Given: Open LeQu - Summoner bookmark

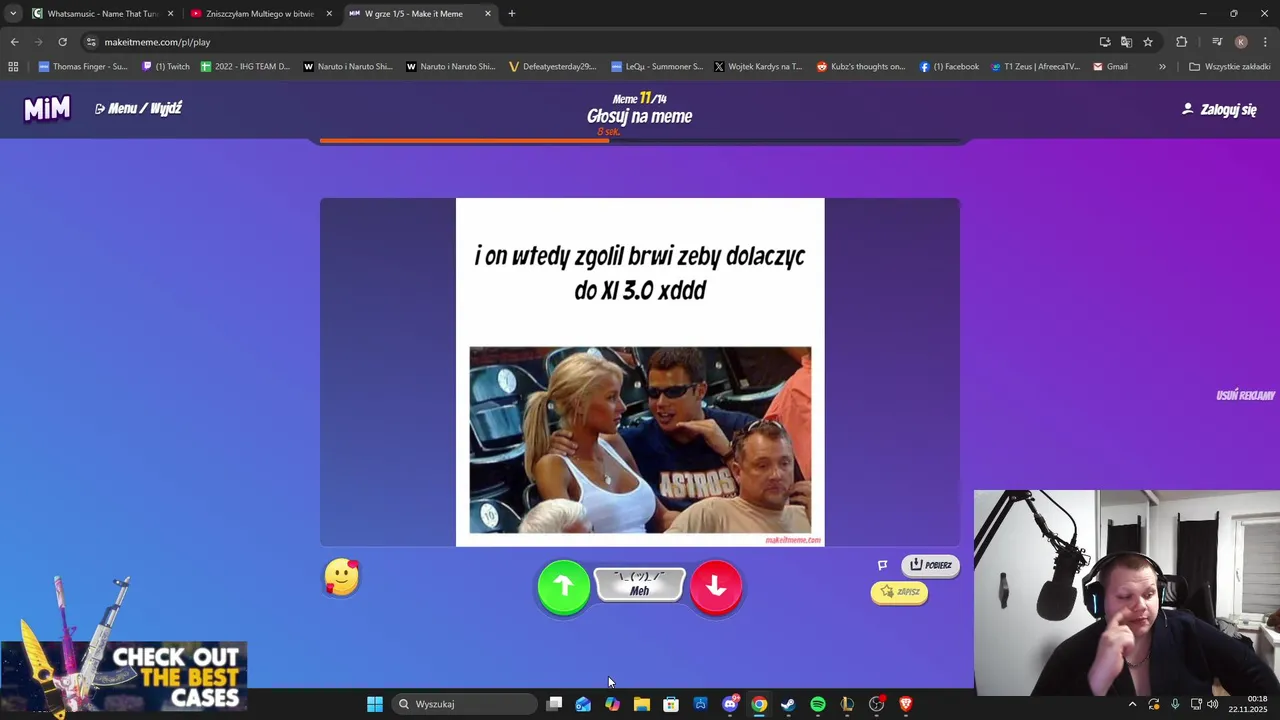Looking at the screenshot, I should click(x=657, y=67).
